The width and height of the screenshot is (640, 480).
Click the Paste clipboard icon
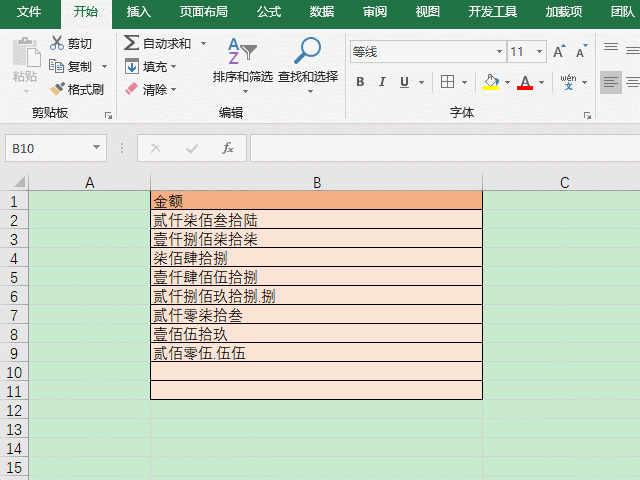pyautogui.click(x=26, y=52)
